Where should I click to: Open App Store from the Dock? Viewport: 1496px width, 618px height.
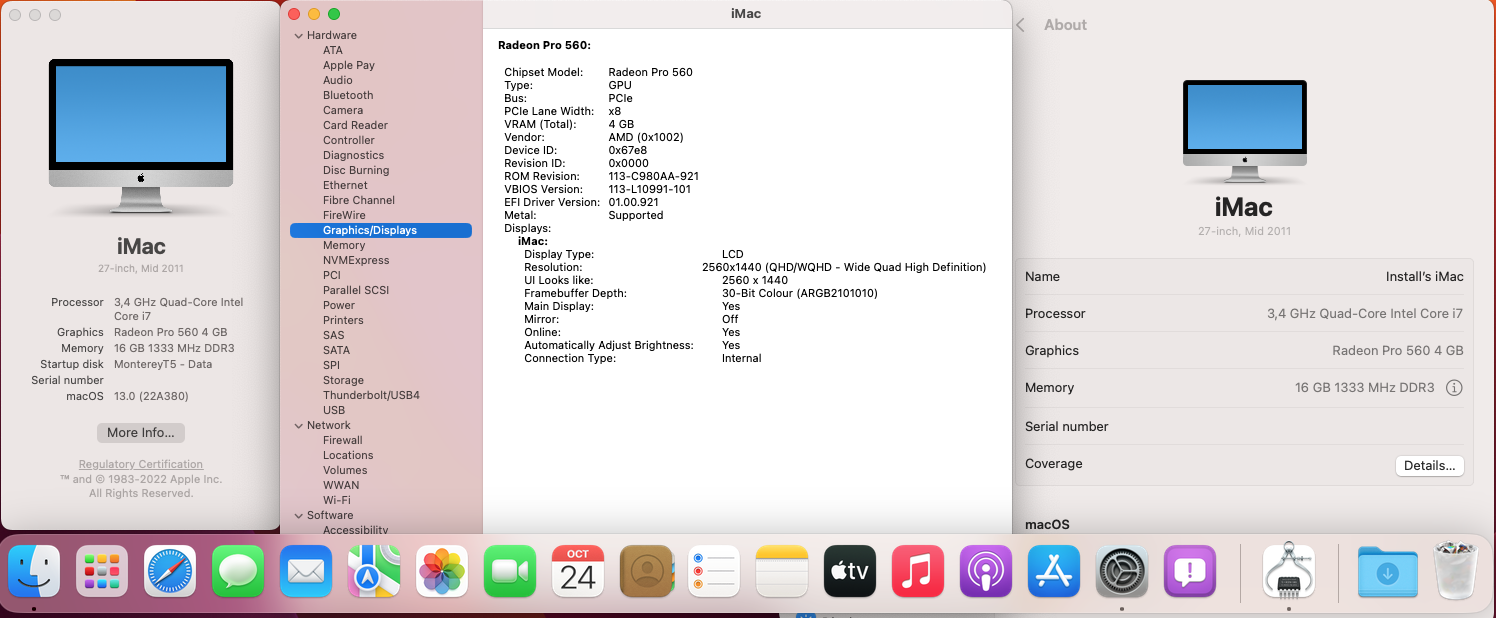point(1054,572)
